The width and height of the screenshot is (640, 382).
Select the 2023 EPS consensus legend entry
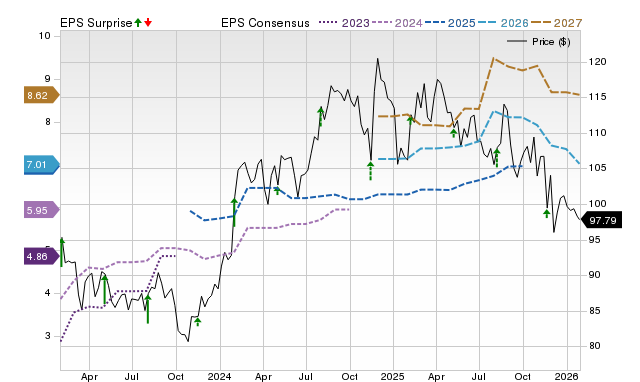(x=344, y=23)
